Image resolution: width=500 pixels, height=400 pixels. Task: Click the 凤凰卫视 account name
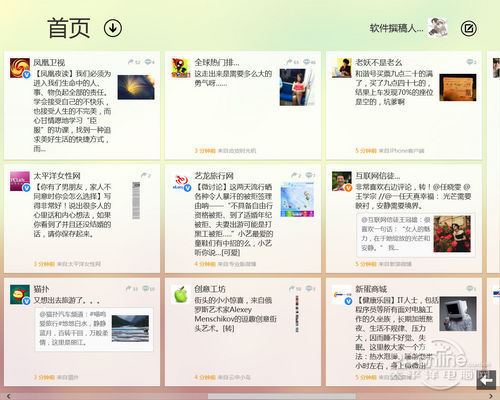[x=49, y=62]
